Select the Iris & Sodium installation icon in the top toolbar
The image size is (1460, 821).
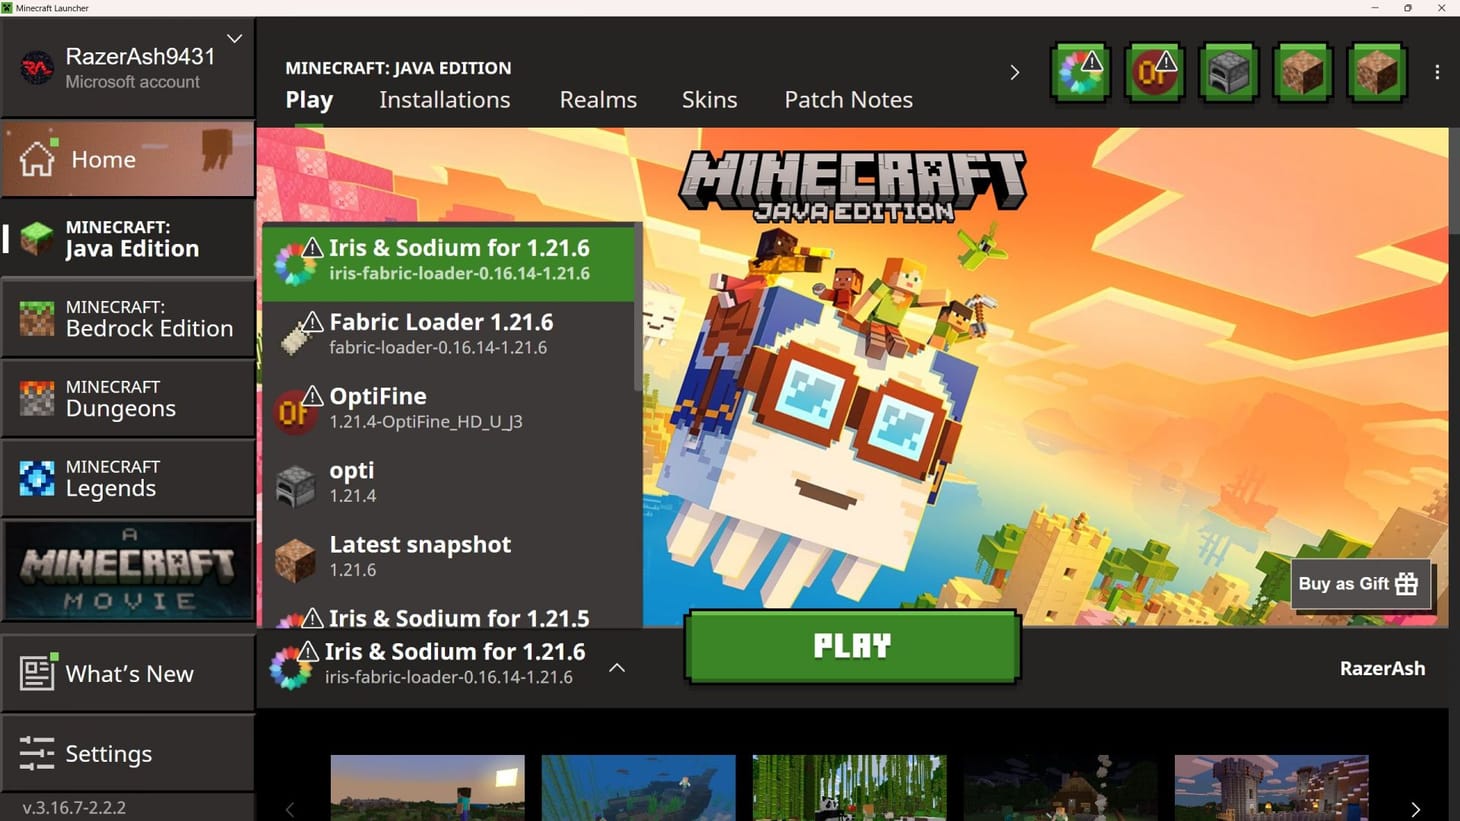pyautogui.click(x=1080, y=72)
